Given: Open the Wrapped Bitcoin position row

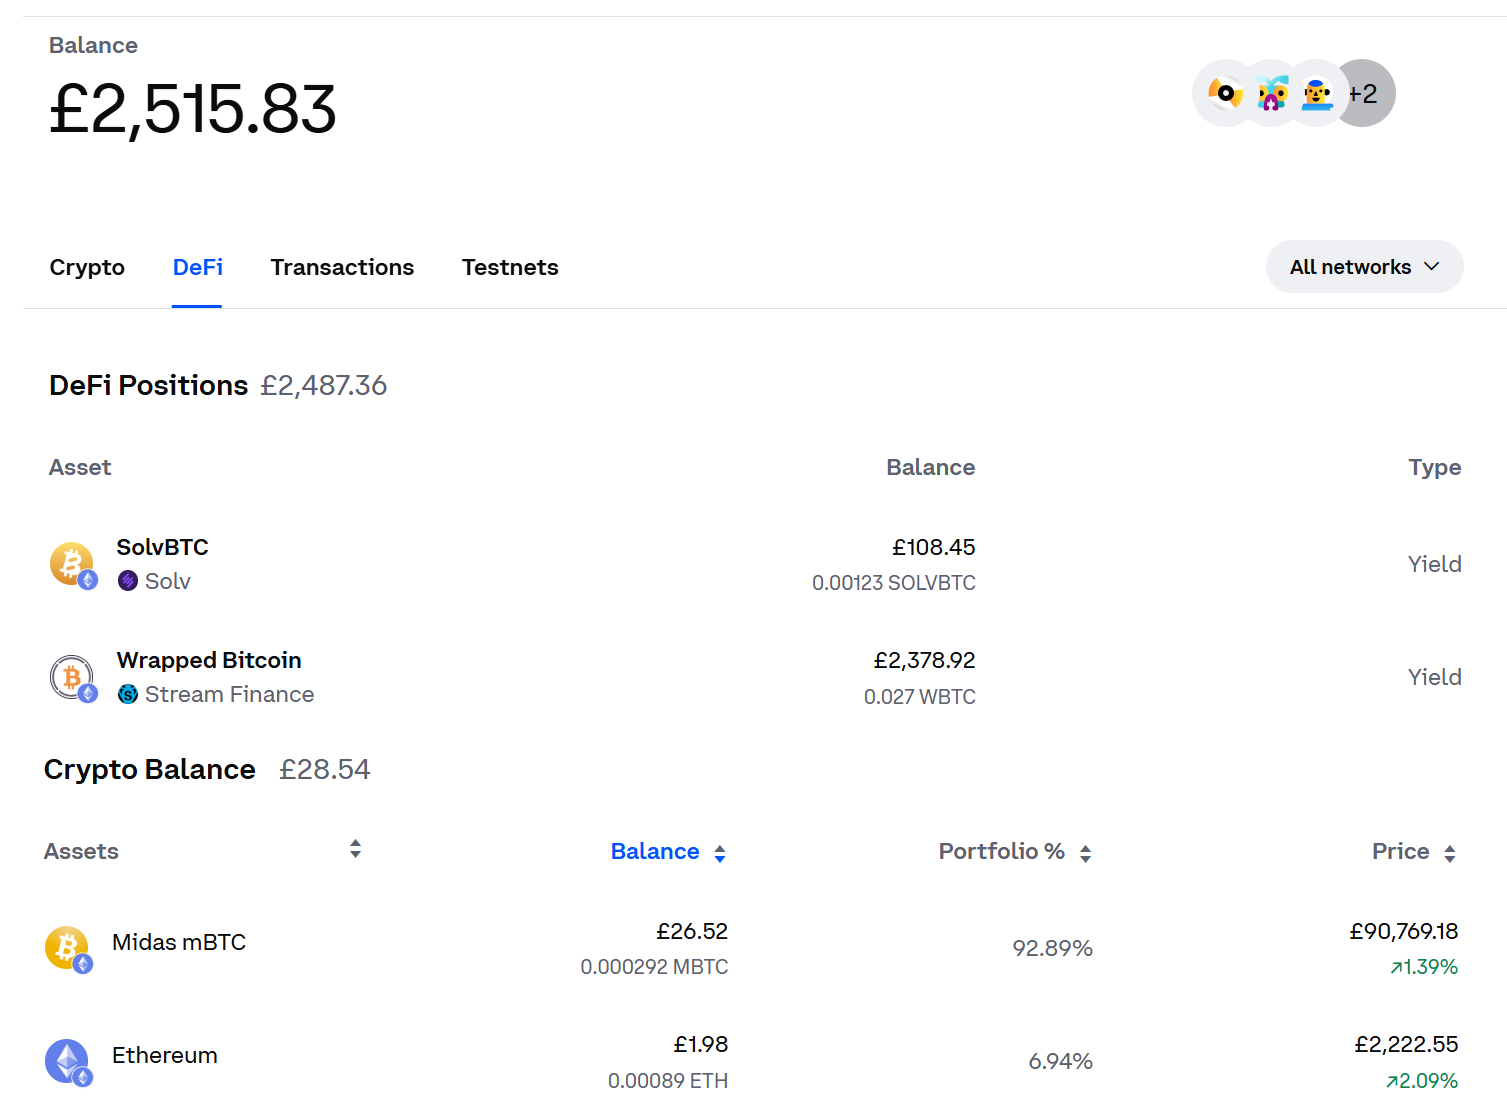Looking at the screenshot, I should coord(755,678).
